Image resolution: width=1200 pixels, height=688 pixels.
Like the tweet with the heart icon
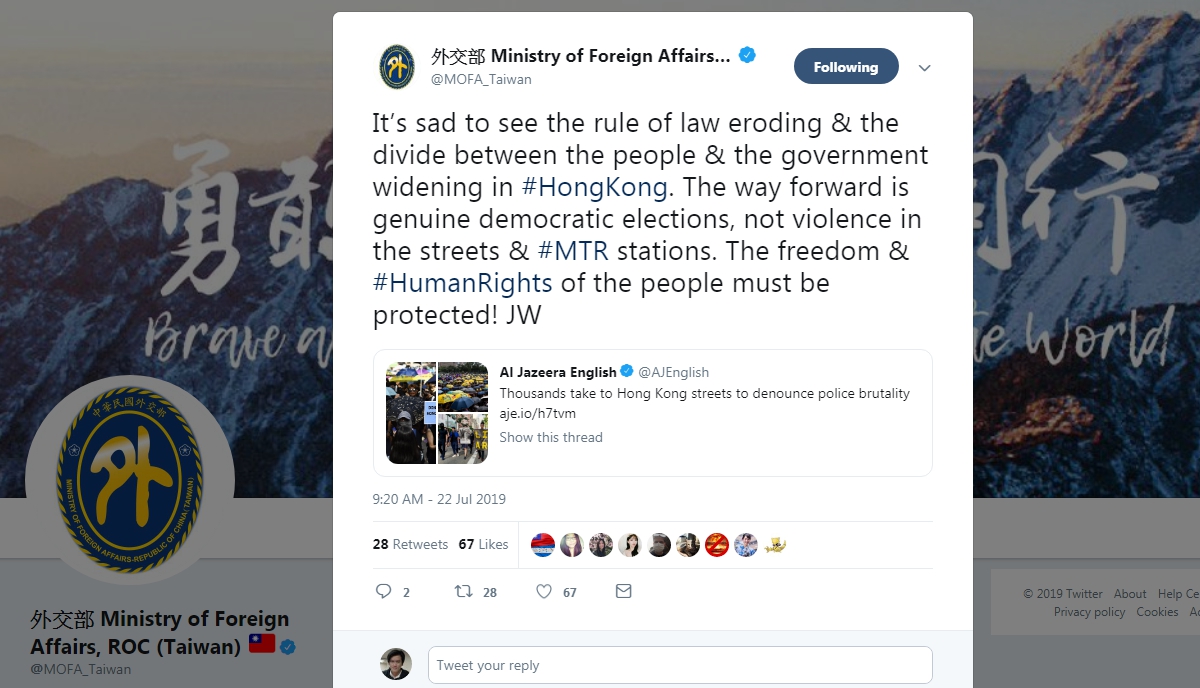click(544, 592)
